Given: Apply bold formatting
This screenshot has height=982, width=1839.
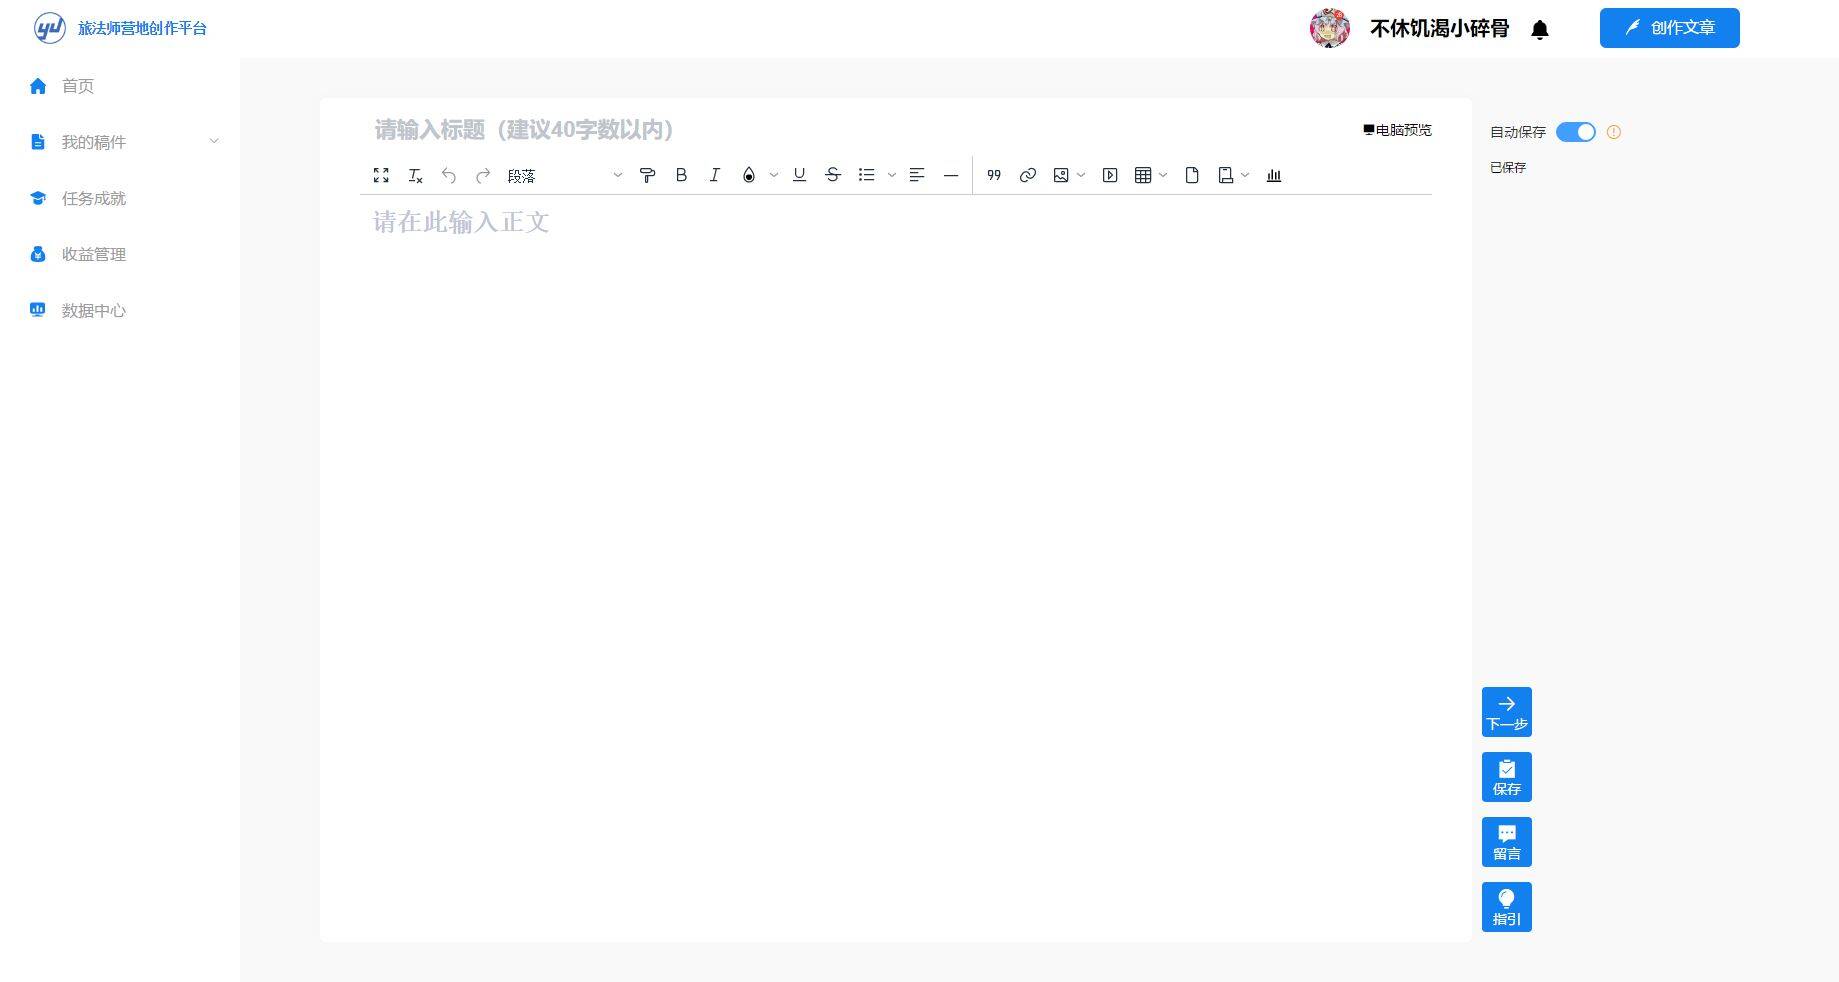Looking at the screenshot, I should pos(681,175).
